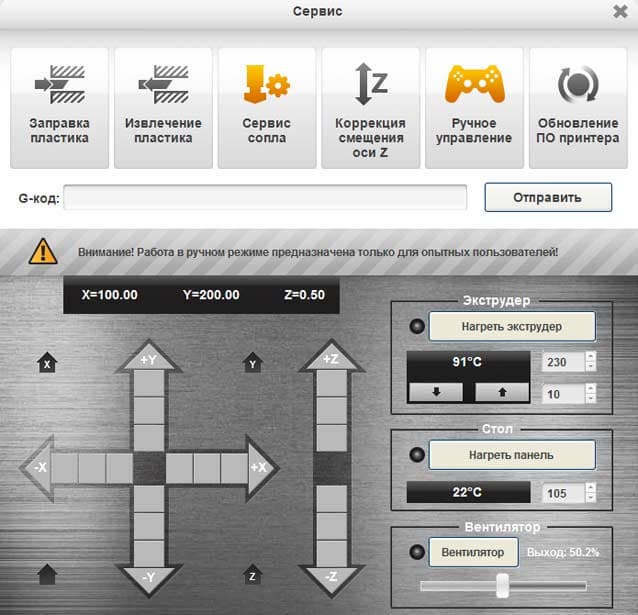The height and width of the screenshot is (615, 638).
Task: Decrease the extrusion amount 10
Action: click(x=591, y=399)
